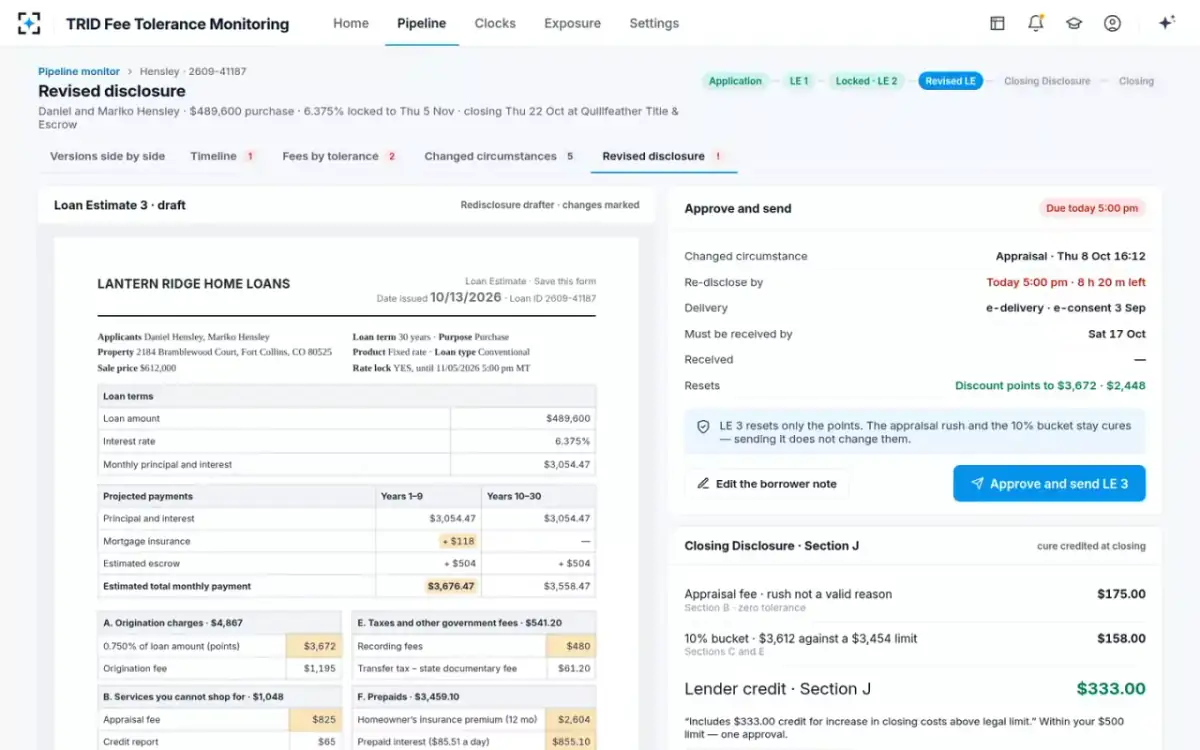Click the $65 credit report value

327,742
